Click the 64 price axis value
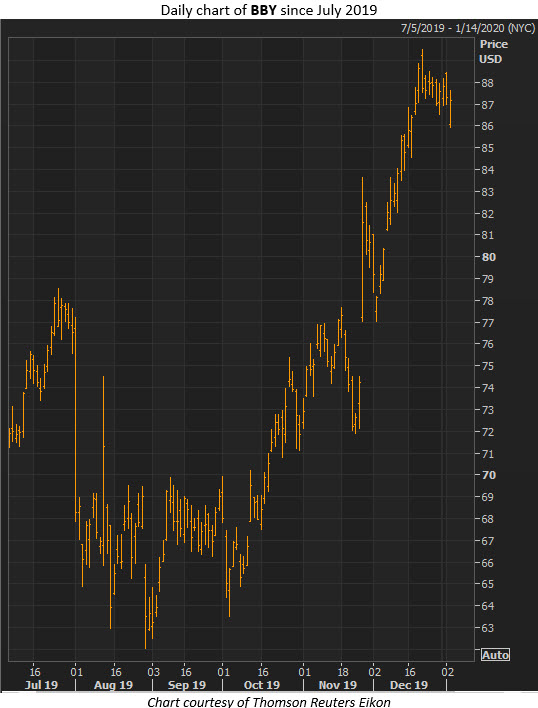 [x=488, y=606]
